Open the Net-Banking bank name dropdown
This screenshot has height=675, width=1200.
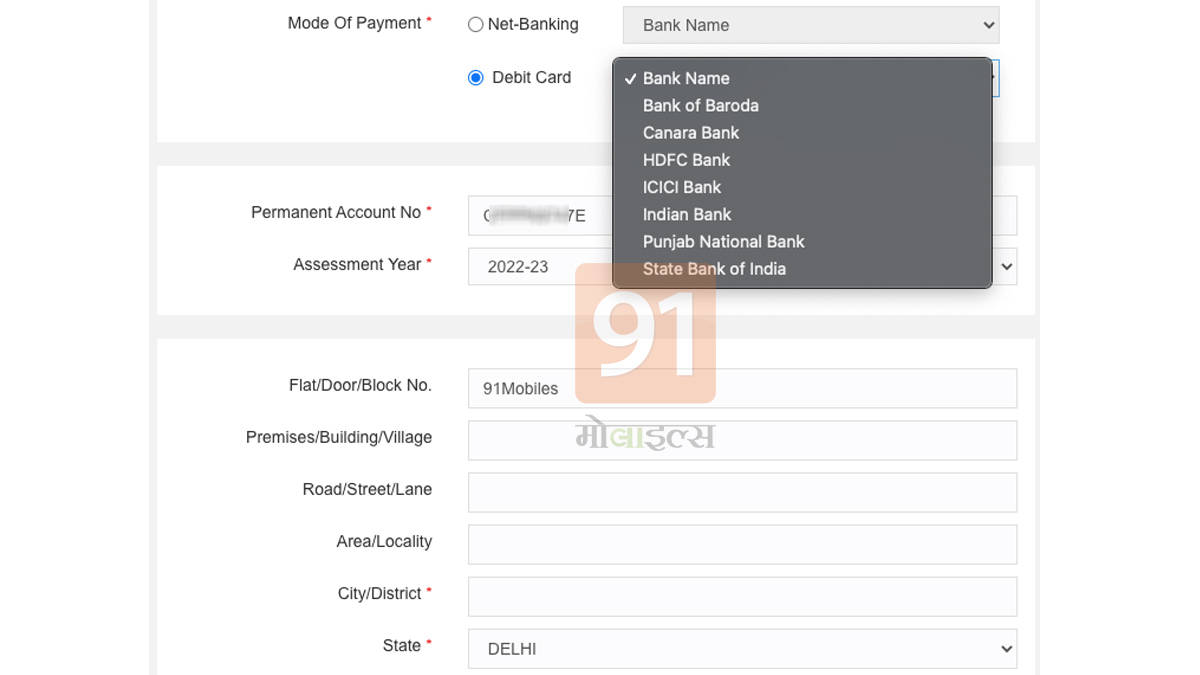[810, 24]
